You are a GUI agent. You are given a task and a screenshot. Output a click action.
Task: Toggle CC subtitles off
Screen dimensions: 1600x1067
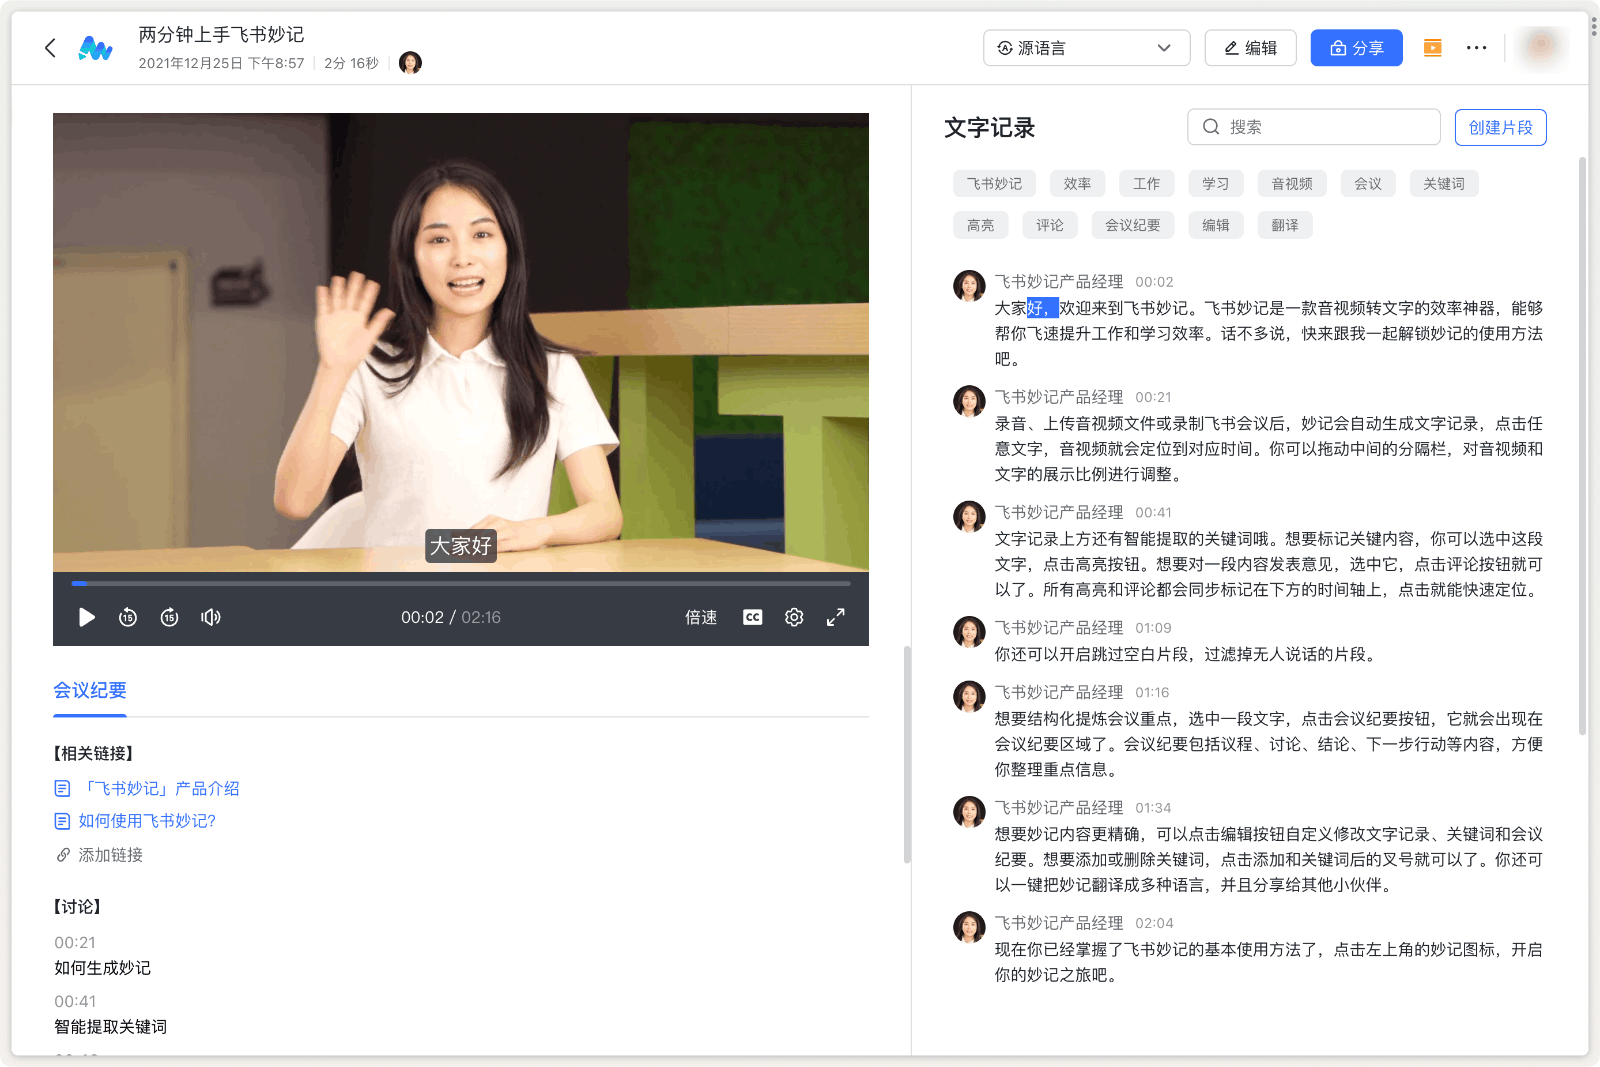point(751,617)
